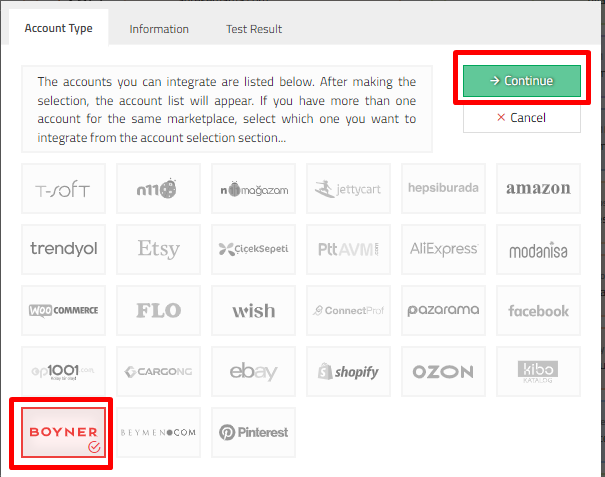Select the Facebook integration tile

coord(538,311)
